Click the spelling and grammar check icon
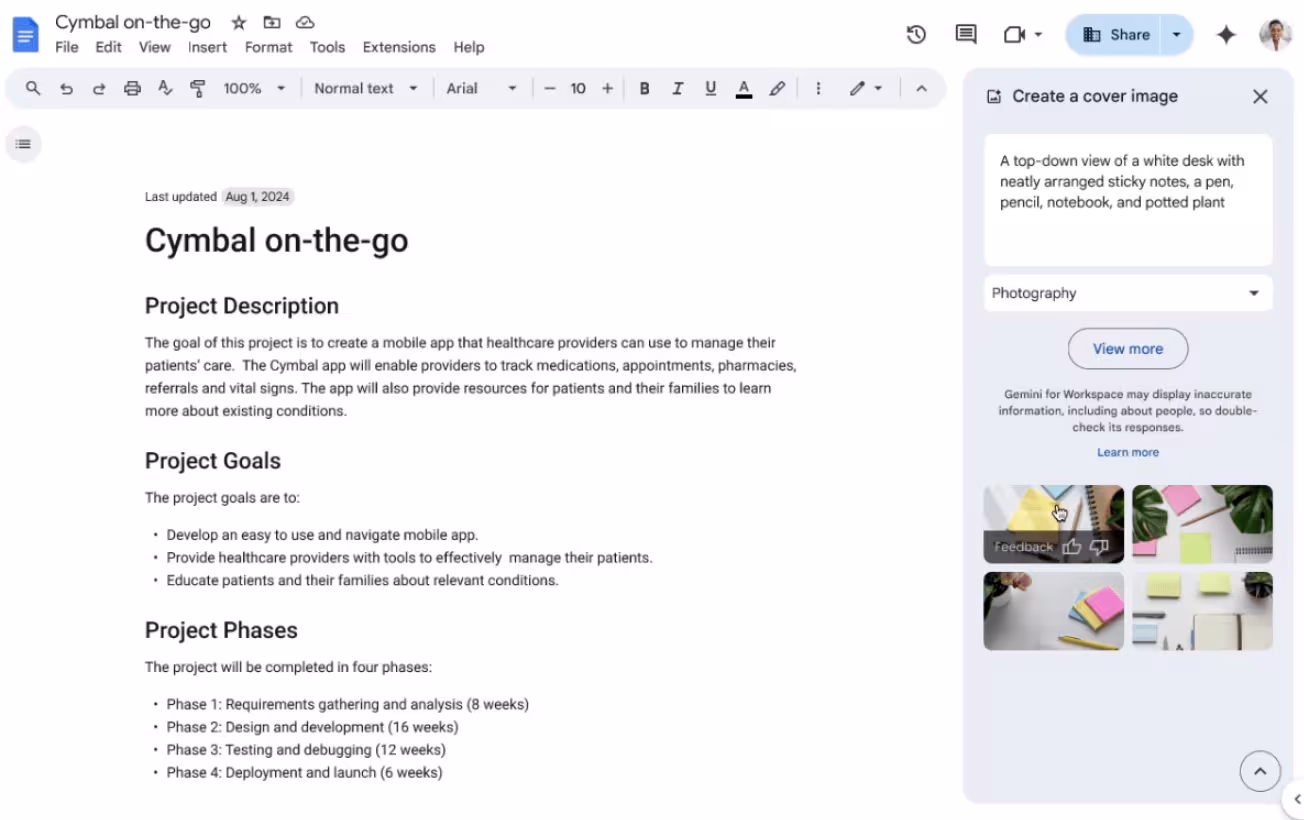Viewport: 1304px width, 820px height. point(165,88)
